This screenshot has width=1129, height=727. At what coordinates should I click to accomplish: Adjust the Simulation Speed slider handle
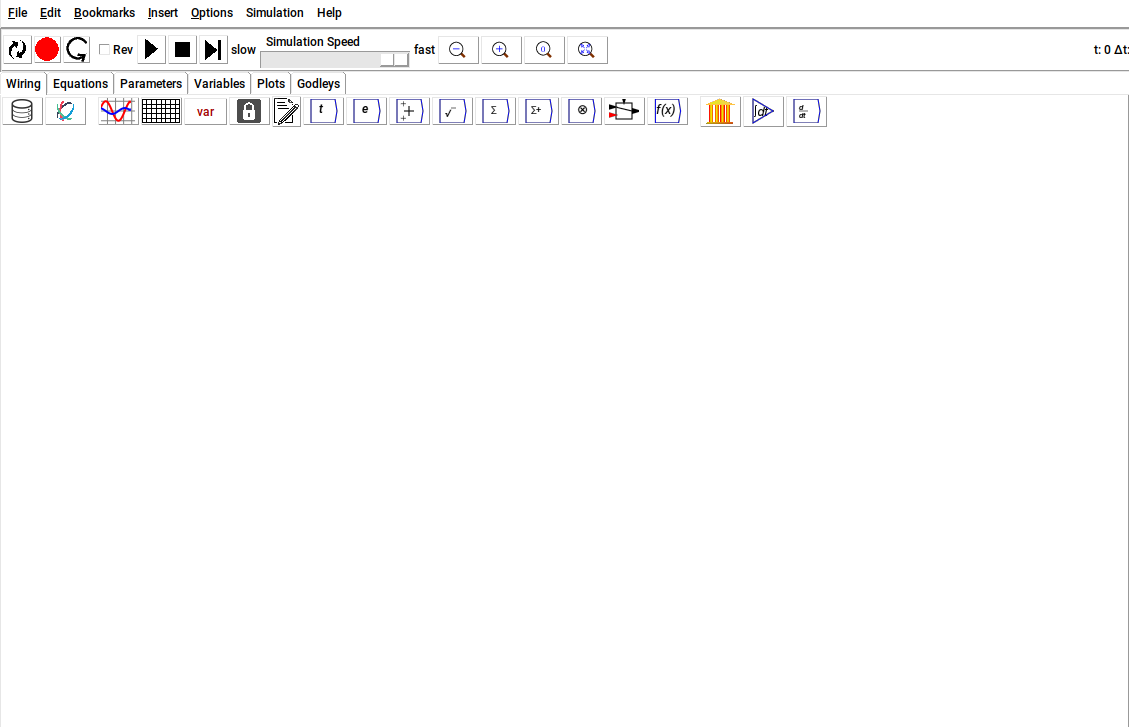[395, 60]
